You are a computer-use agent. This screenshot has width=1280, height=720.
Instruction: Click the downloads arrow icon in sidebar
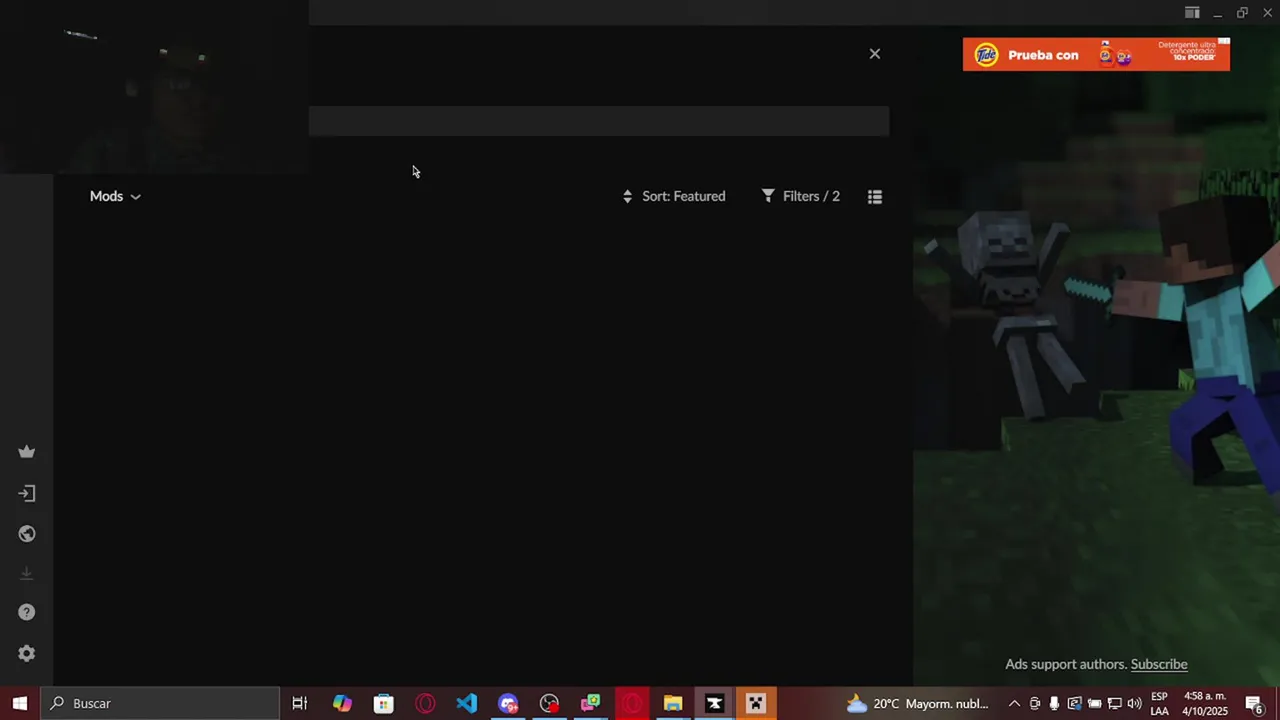coord(27,573)
